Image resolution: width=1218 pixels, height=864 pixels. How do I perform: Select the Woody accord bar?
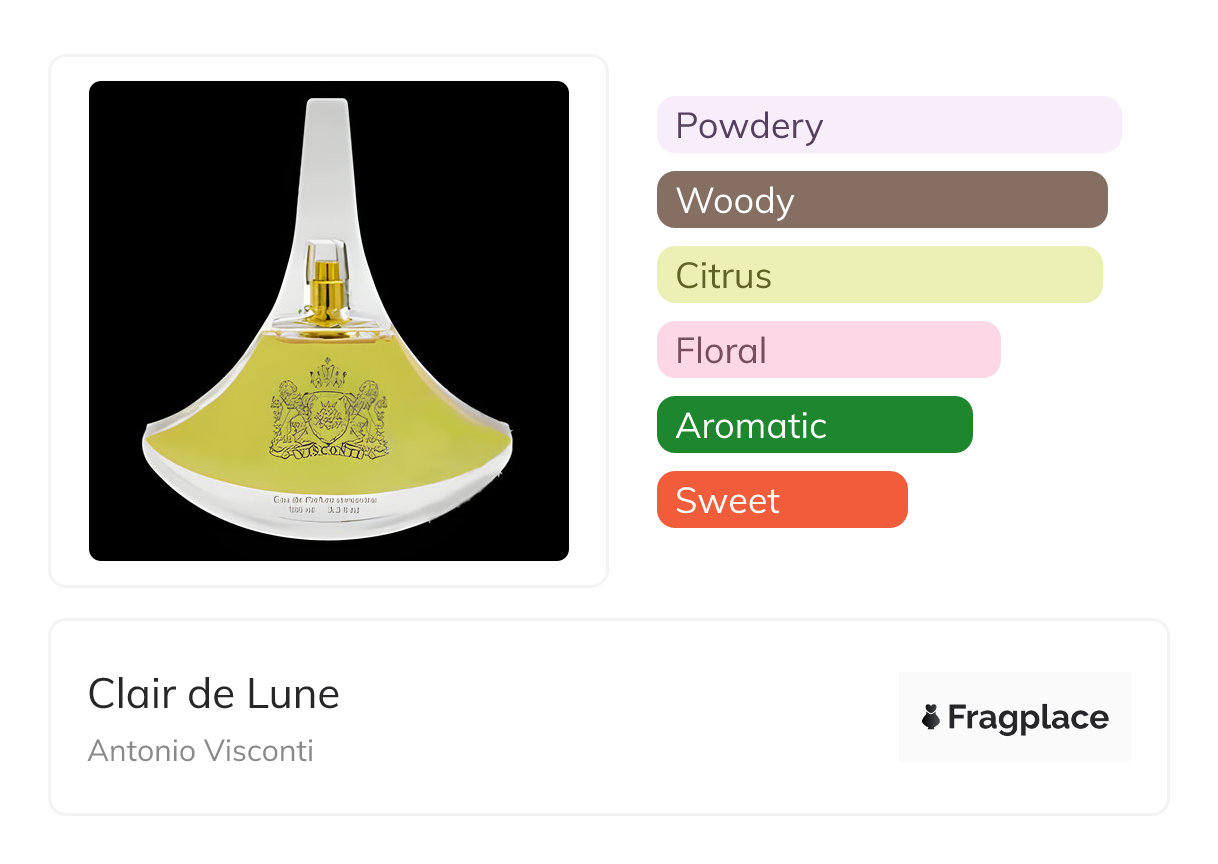(881, 200)
